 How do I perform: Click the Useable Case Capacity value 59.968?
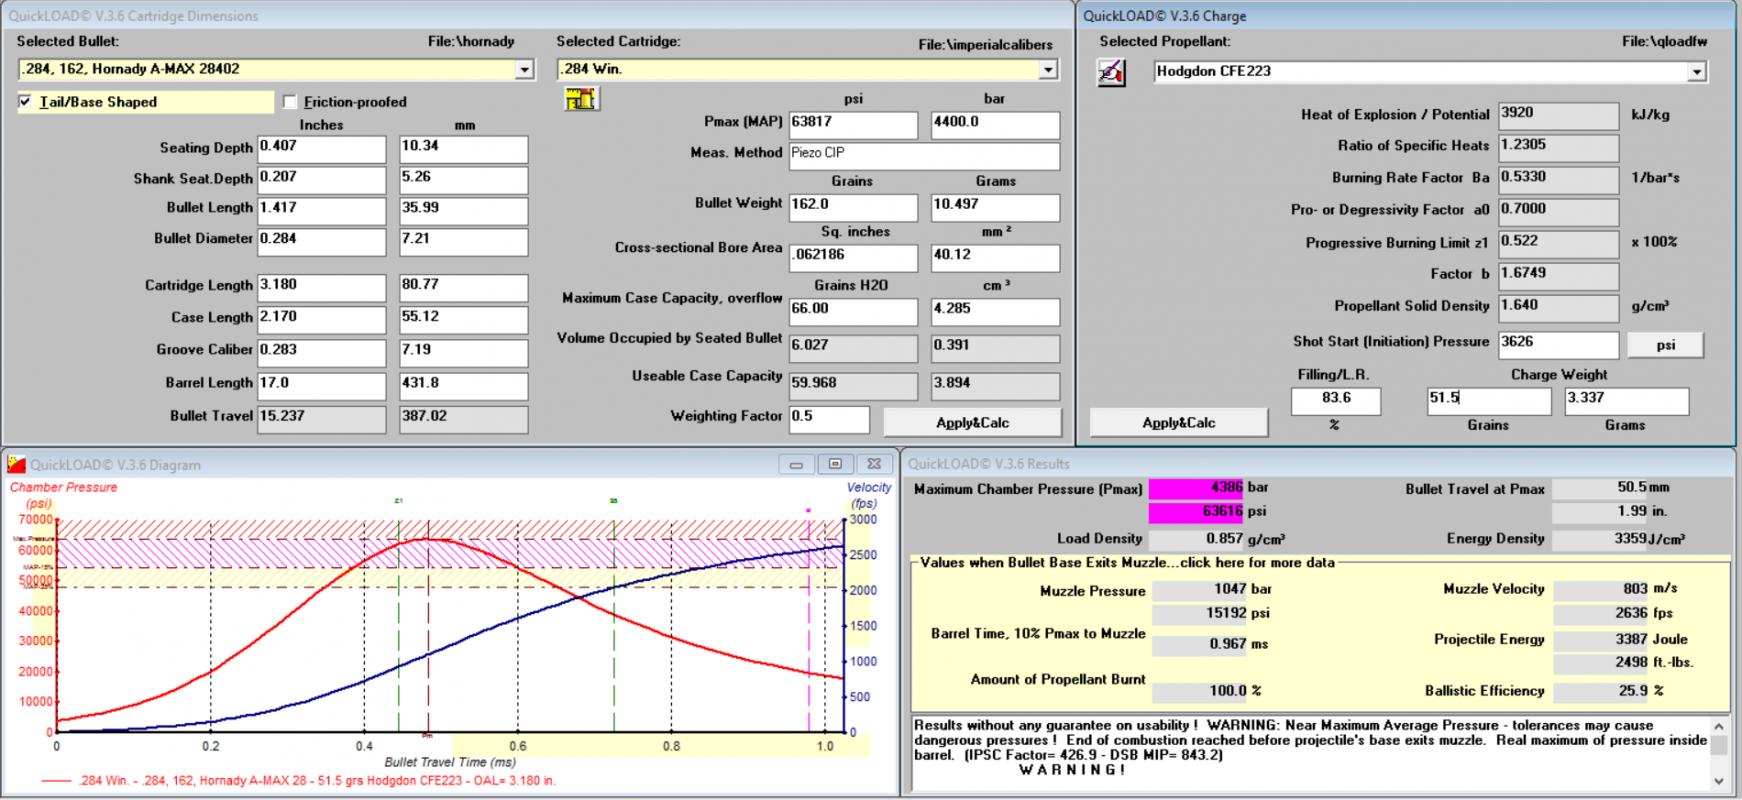point(853,386)
